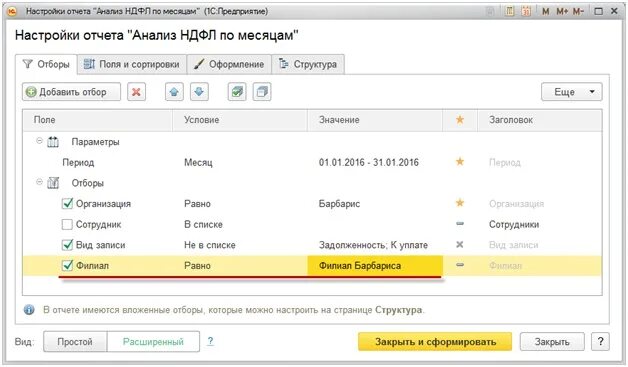Open the Еще dropdown menu
Screen dimensions: 628x367
point(572,92)
